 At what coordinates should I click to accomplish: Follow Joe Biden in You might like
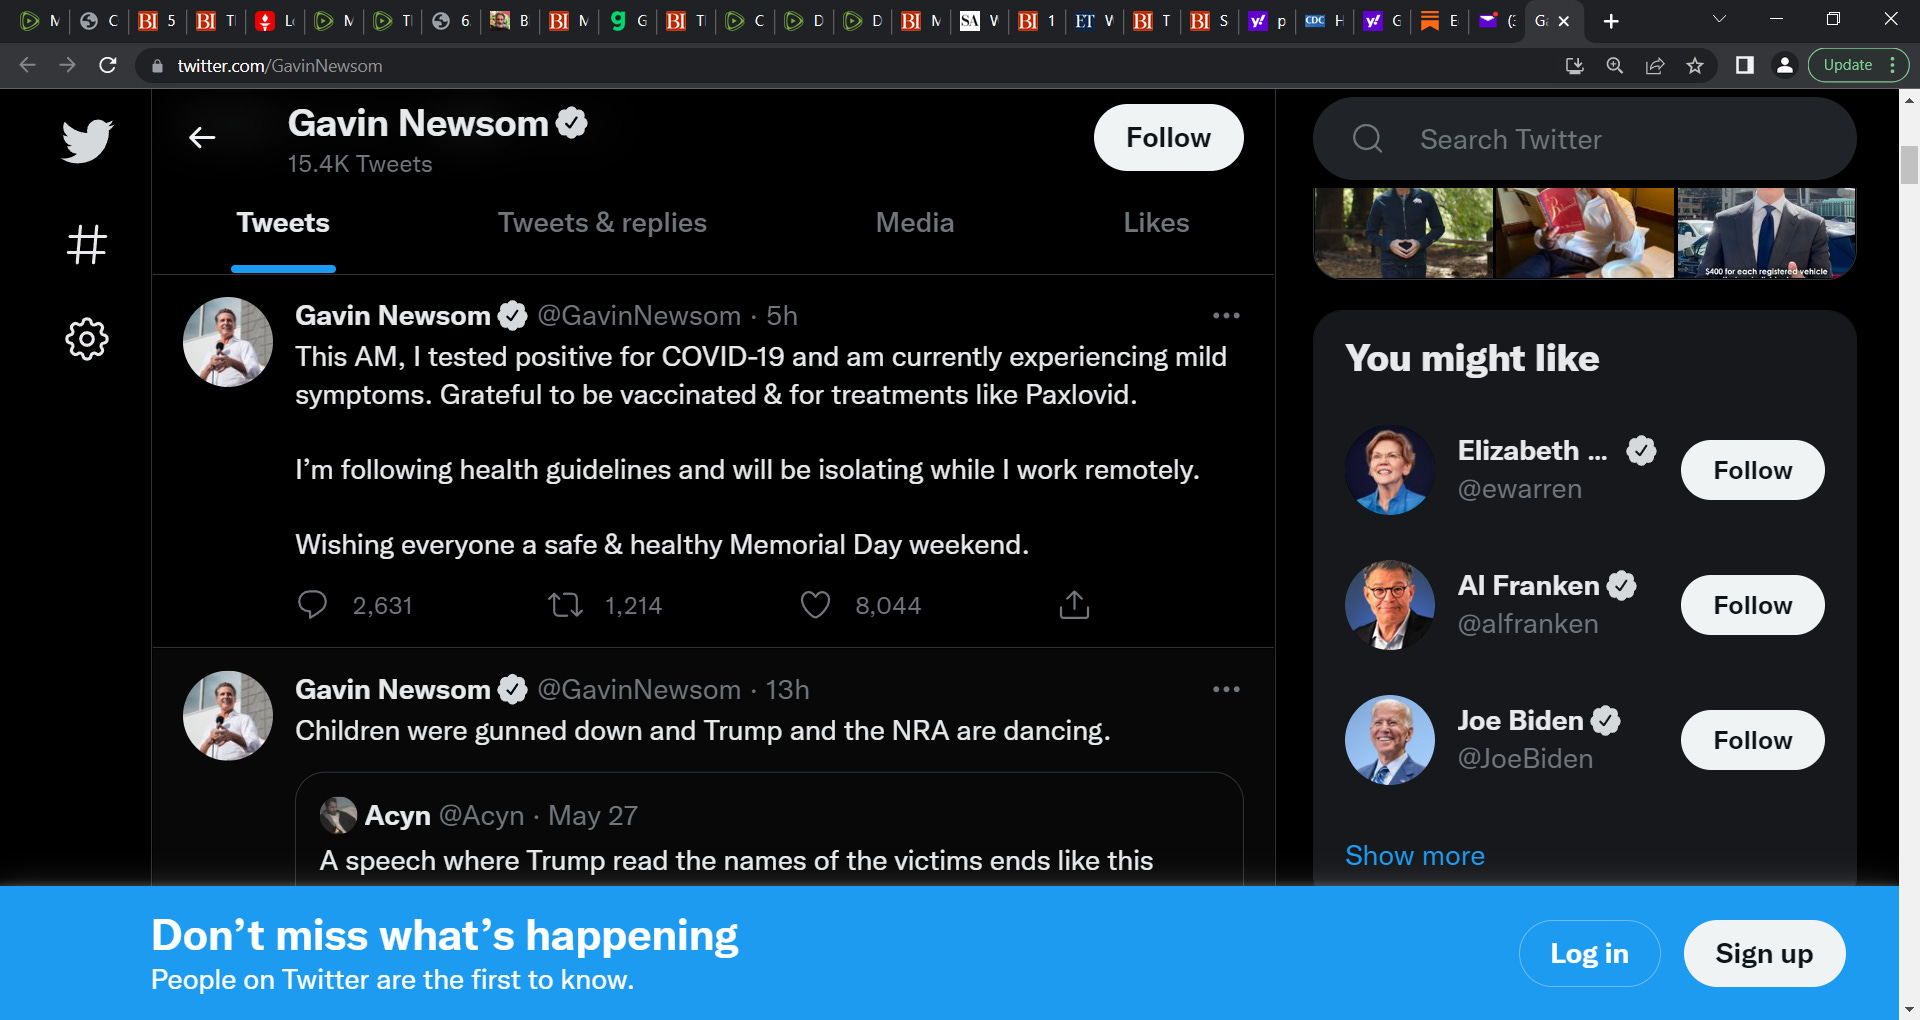point(1752,740)
